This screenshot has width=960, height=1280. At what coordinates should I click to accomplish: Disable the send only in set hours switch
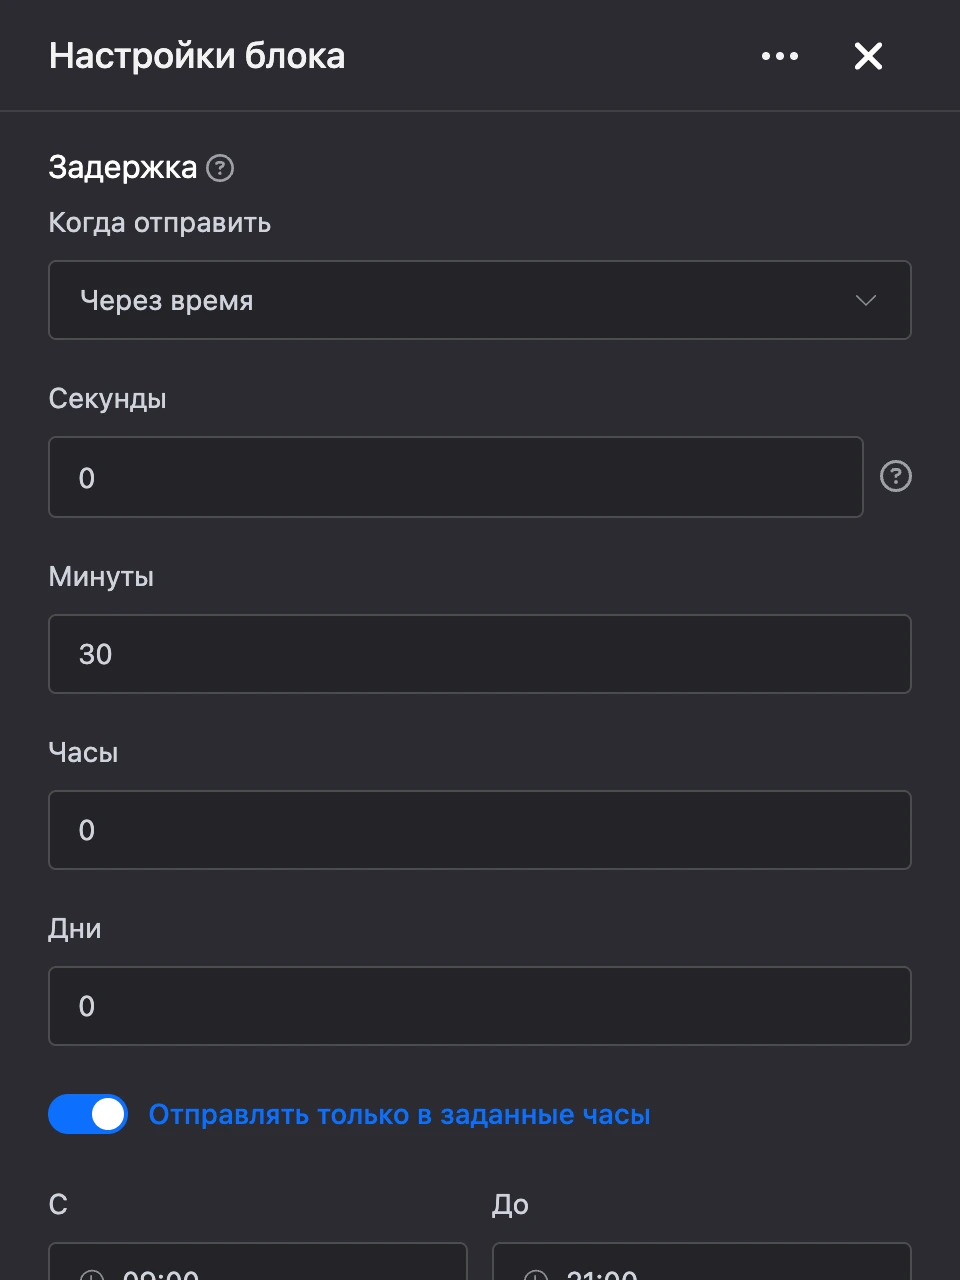pos(88,1114)
